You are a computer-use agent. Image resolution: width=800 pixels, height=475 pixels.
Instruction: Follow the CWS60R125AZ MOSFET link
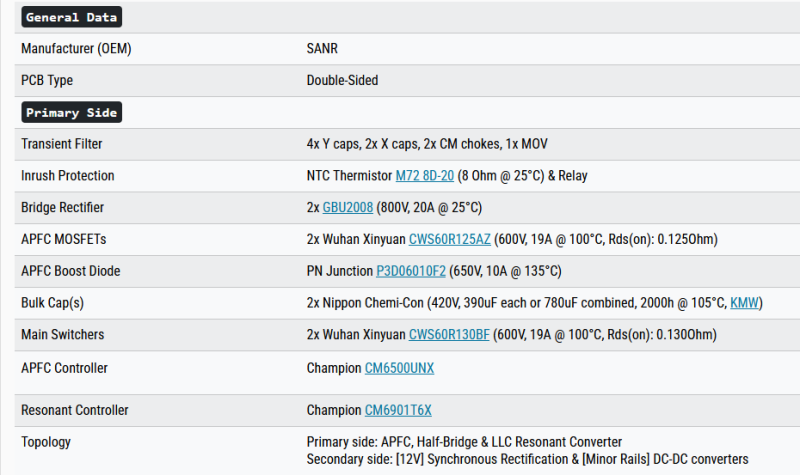450,240
